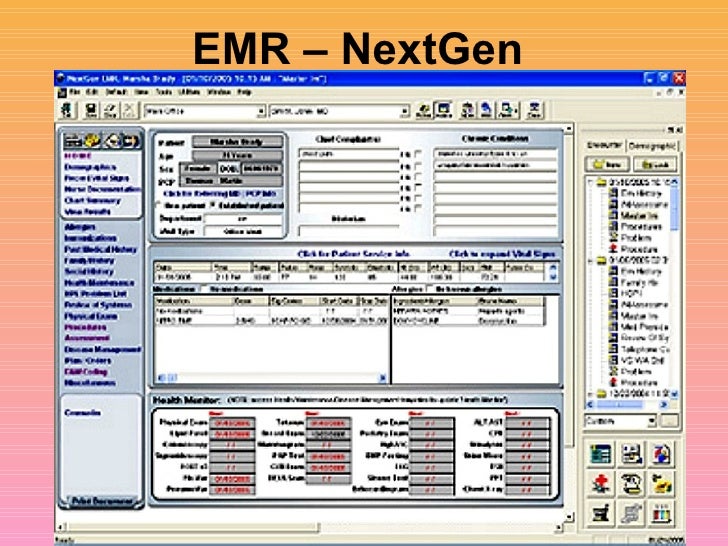The width and height of the screenshot is (728, 546).
Task: Click the first icon atop the left navigation panel
Action: point(73,141)
